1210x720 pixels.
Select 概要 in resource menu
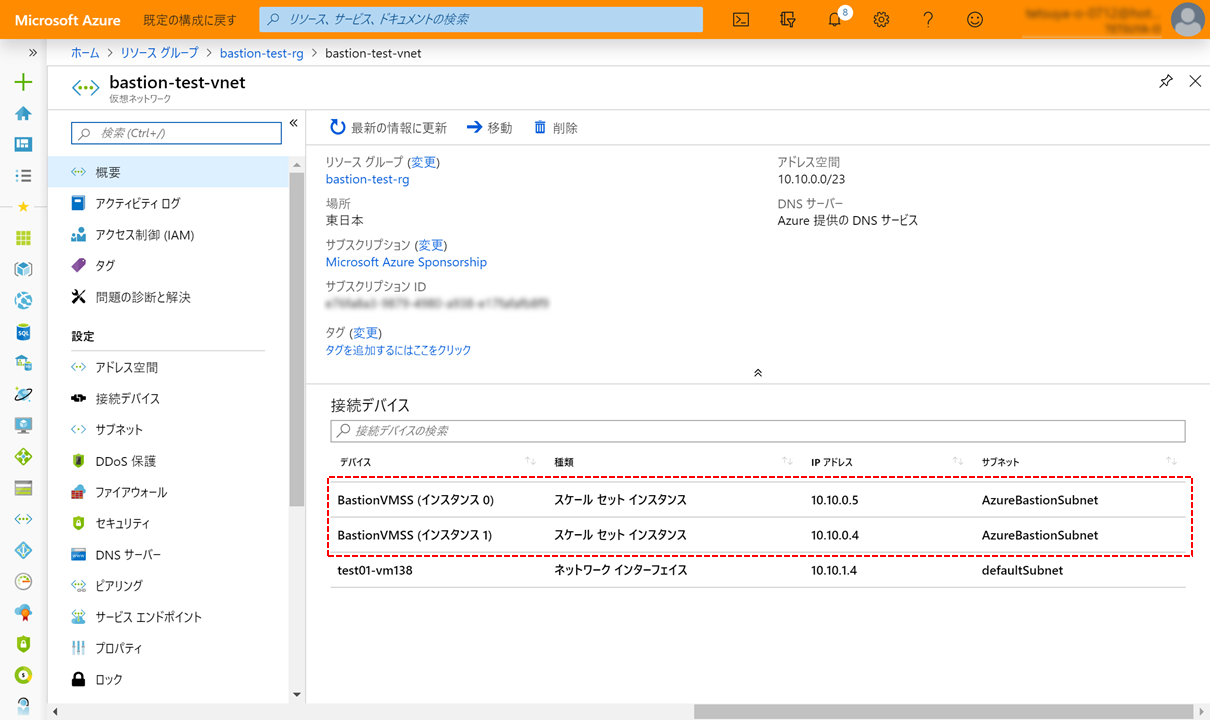tap(169, 172)
